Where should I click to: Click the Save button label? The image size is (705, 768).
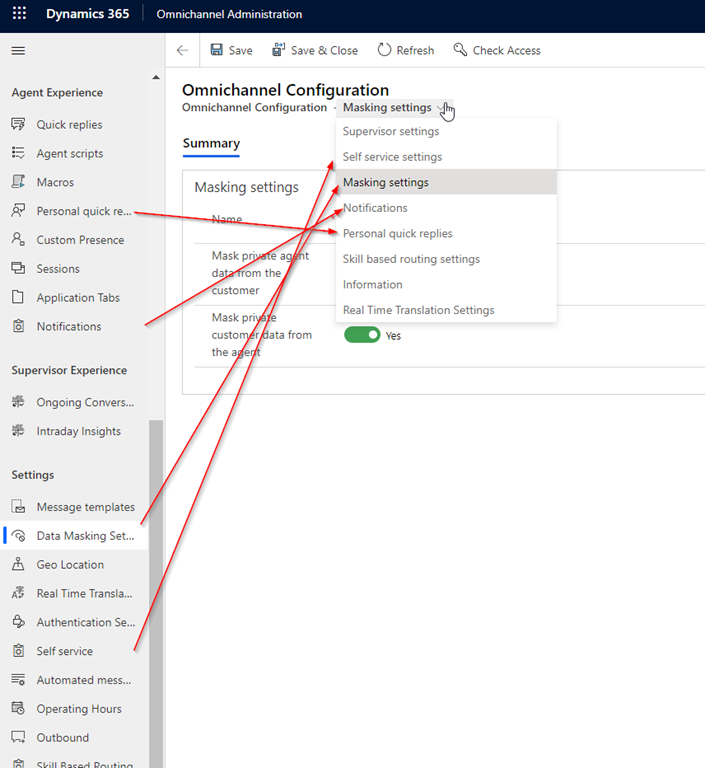(x=240, y=50)
